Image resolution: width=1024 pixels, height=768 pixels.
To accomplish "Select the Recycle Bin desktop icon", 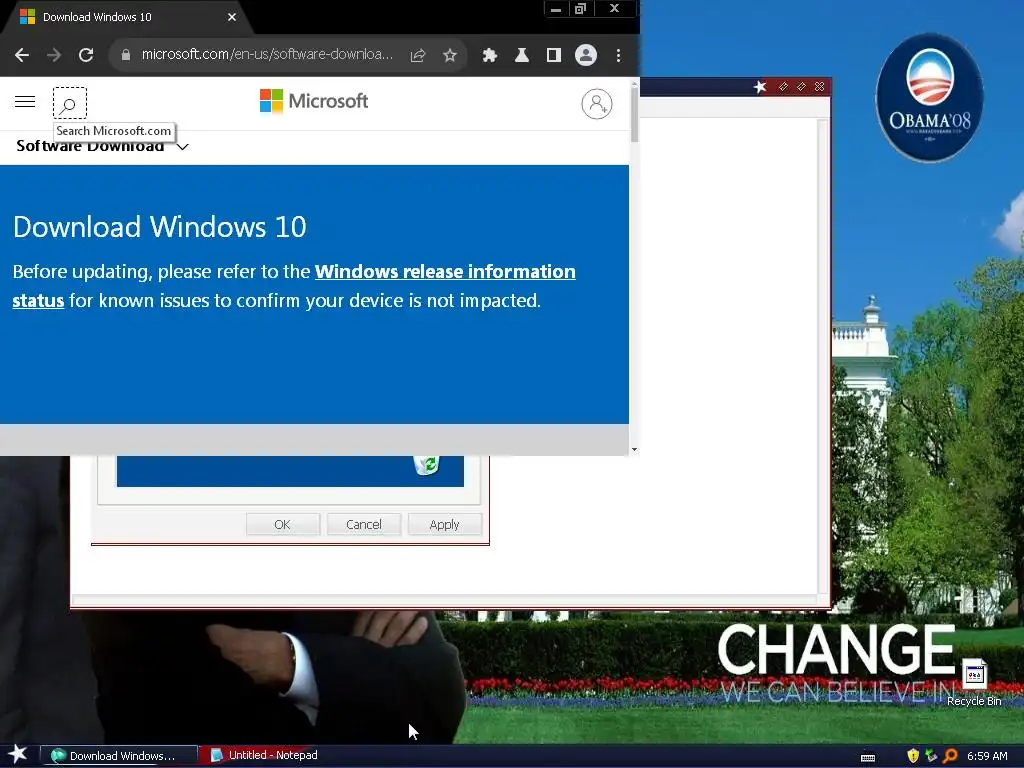I will 974,682.
